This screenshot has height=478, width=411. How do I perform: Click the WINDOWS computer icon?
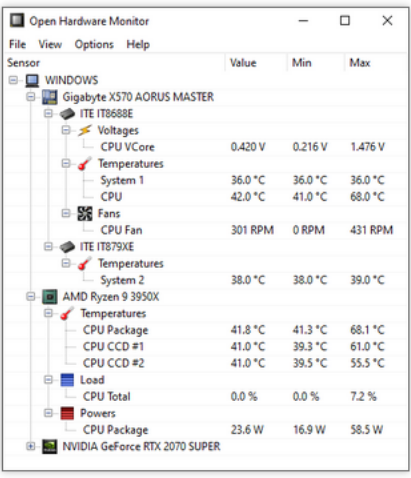(x=33, y=80)
